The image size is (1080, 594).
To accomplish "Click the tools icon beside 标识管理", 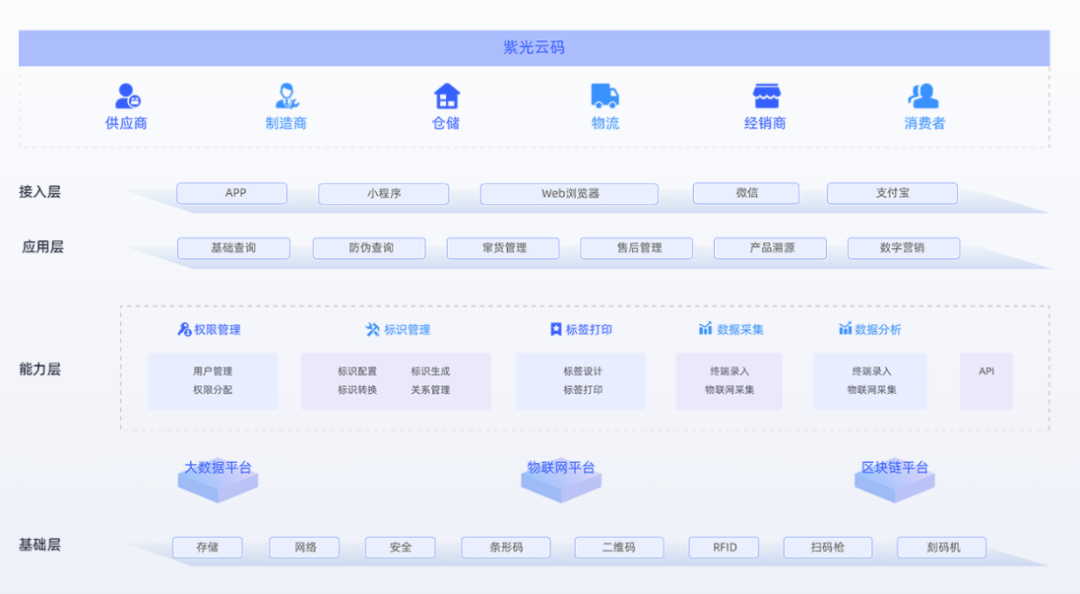I will tap(373, 329).
